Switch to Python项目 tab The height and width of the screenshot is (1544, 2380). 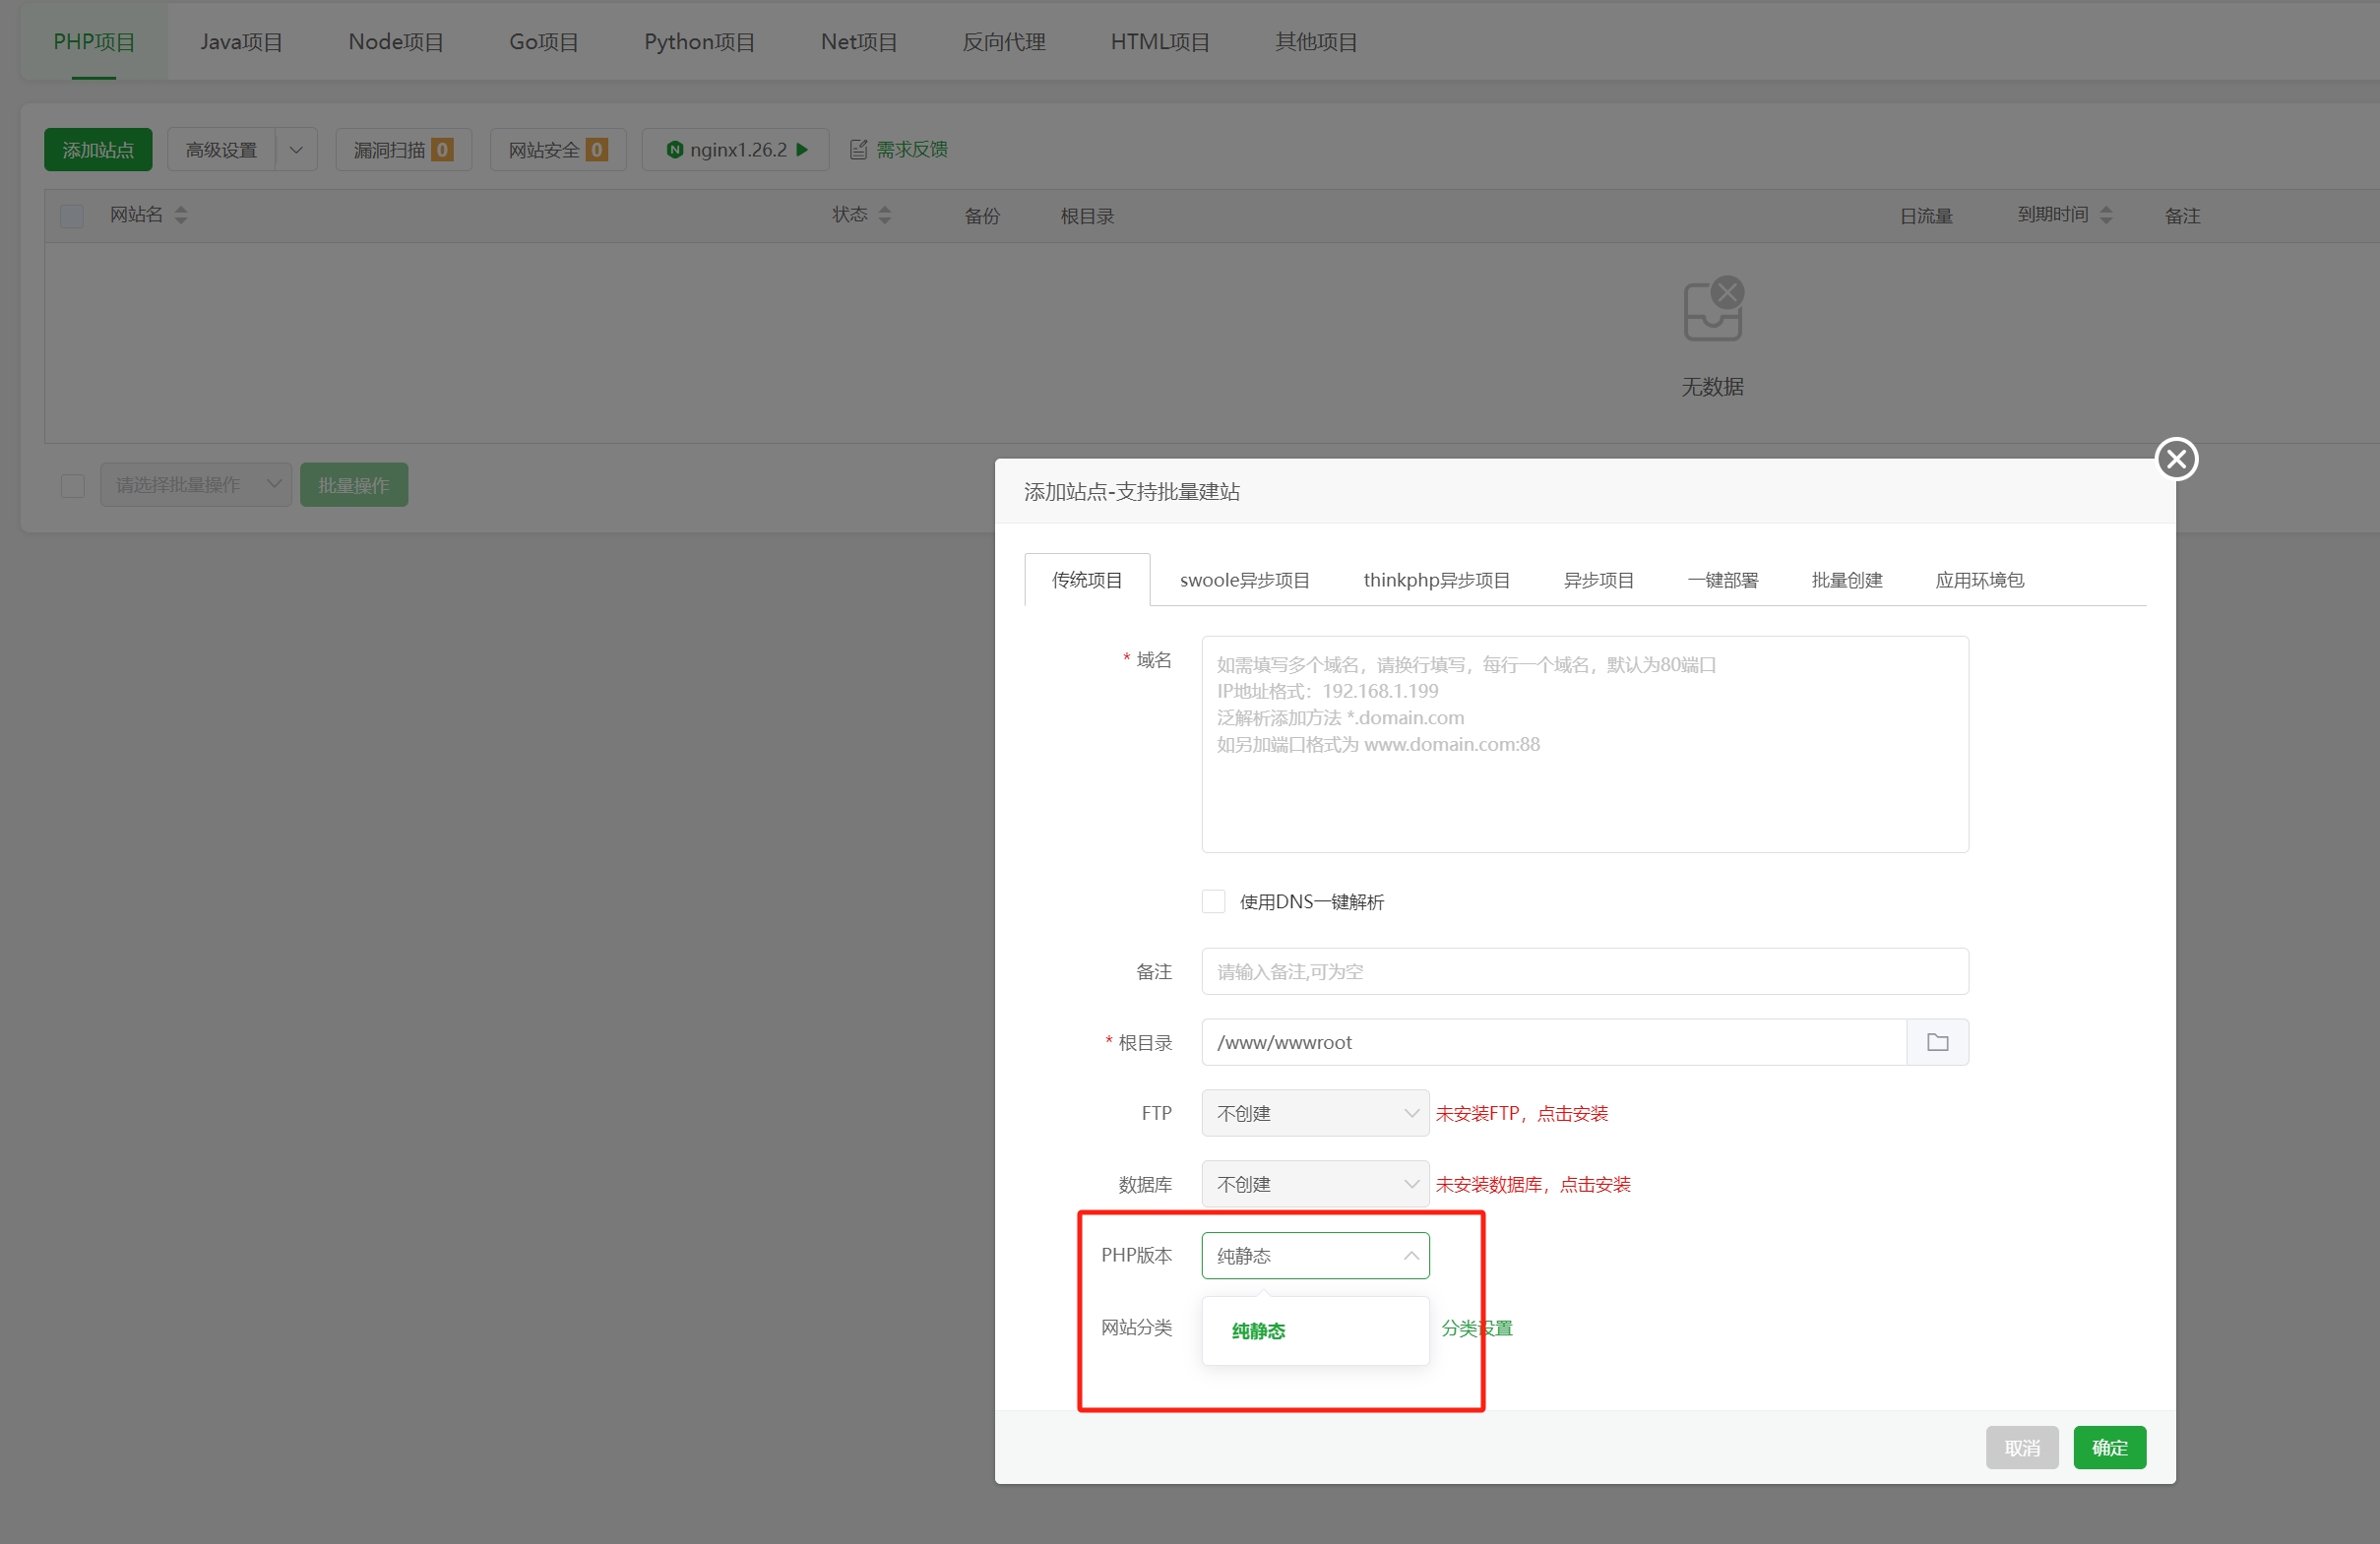pos(699,42)
